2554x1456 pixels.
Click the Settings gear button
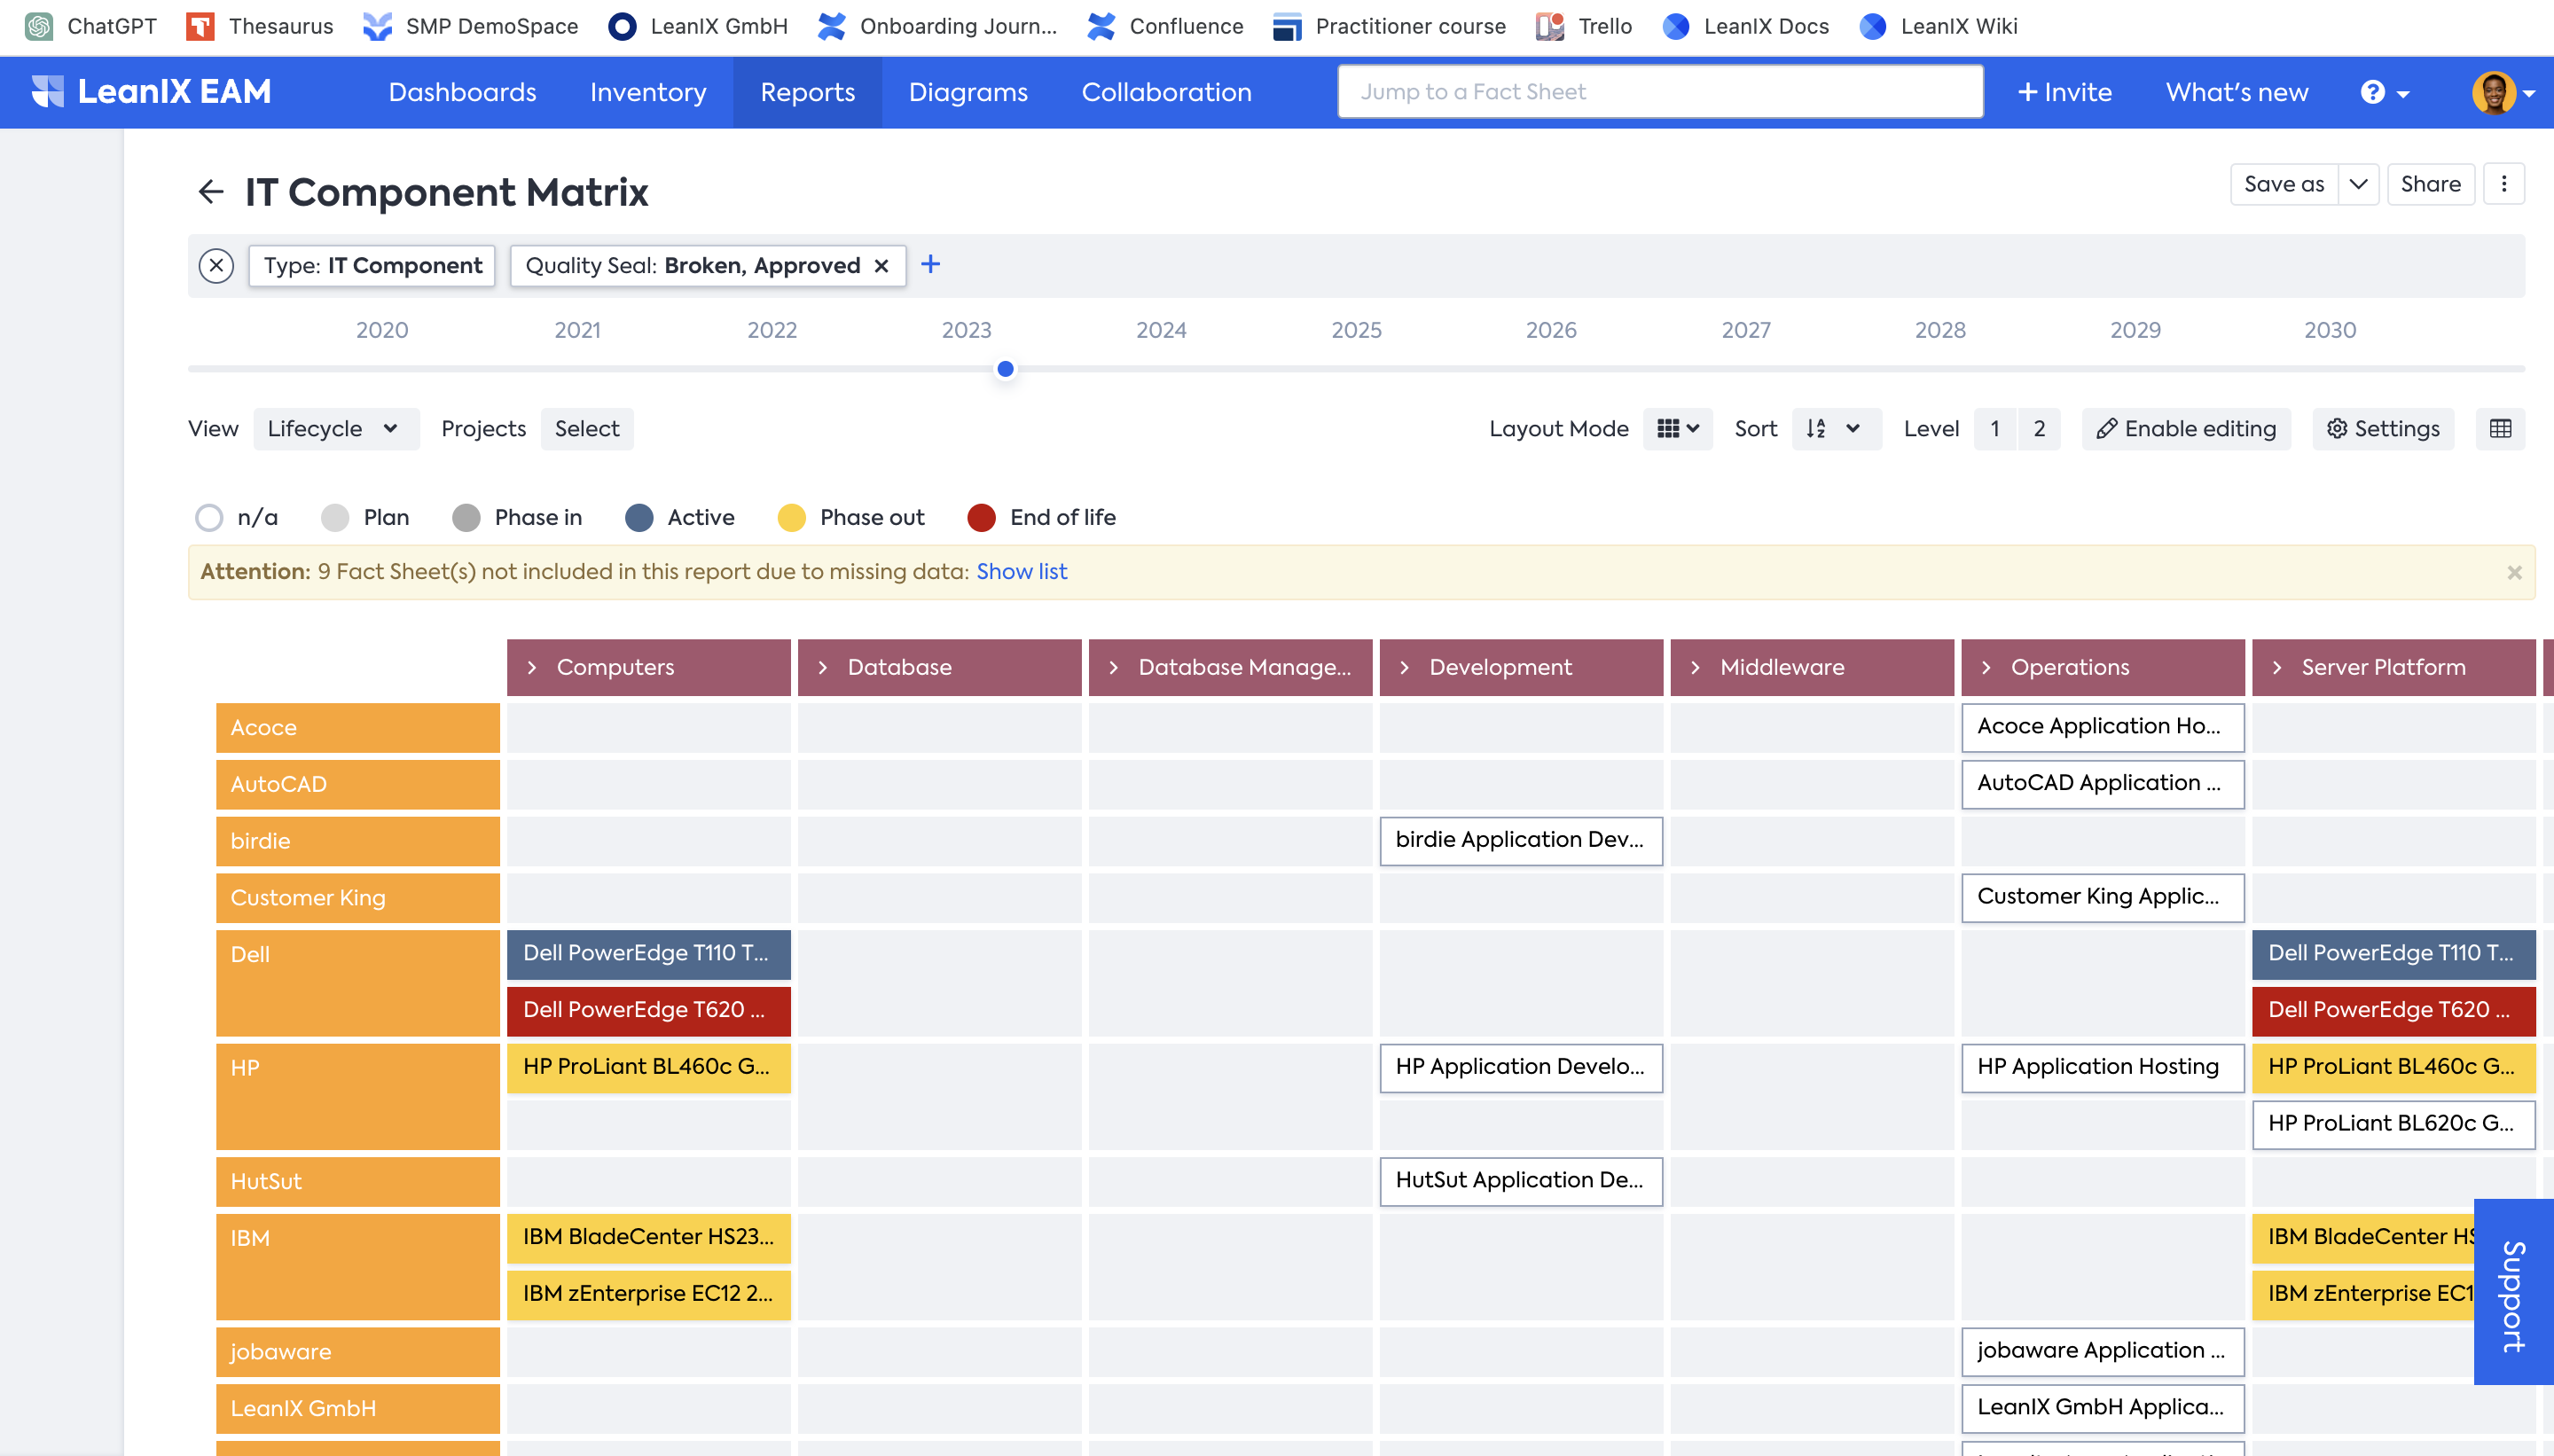tap(2383, 429)
